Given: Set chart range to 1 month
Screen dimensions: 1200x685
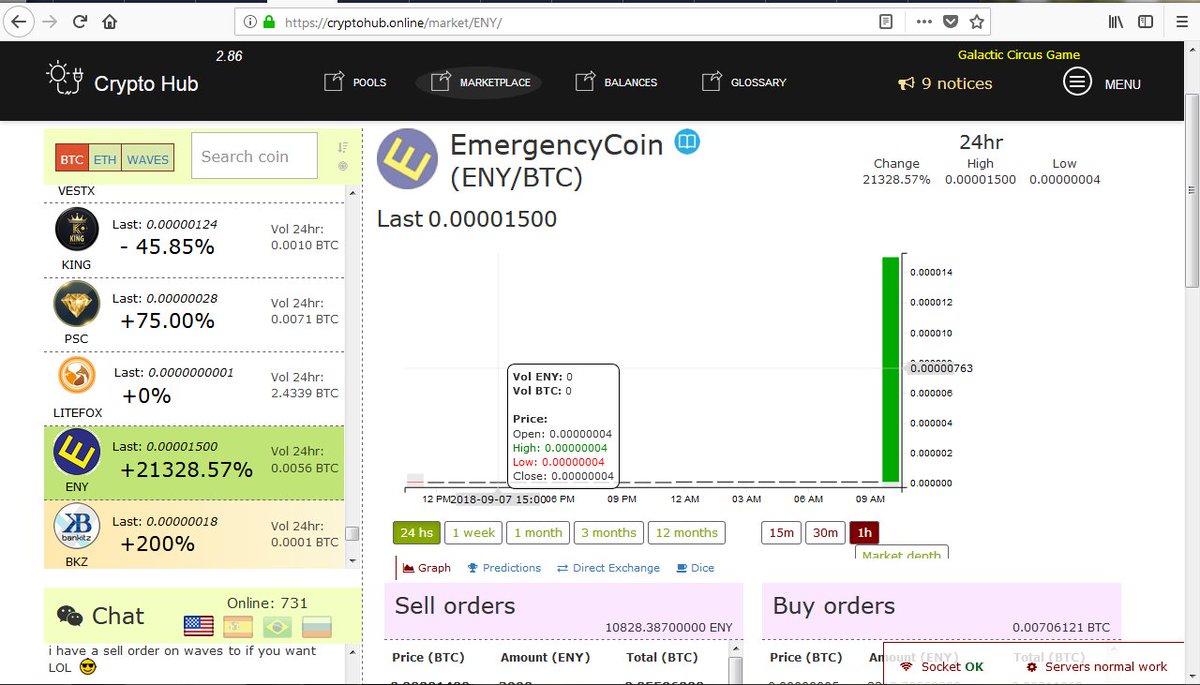Looking at the screenshot, I should (x=538, y=533).
